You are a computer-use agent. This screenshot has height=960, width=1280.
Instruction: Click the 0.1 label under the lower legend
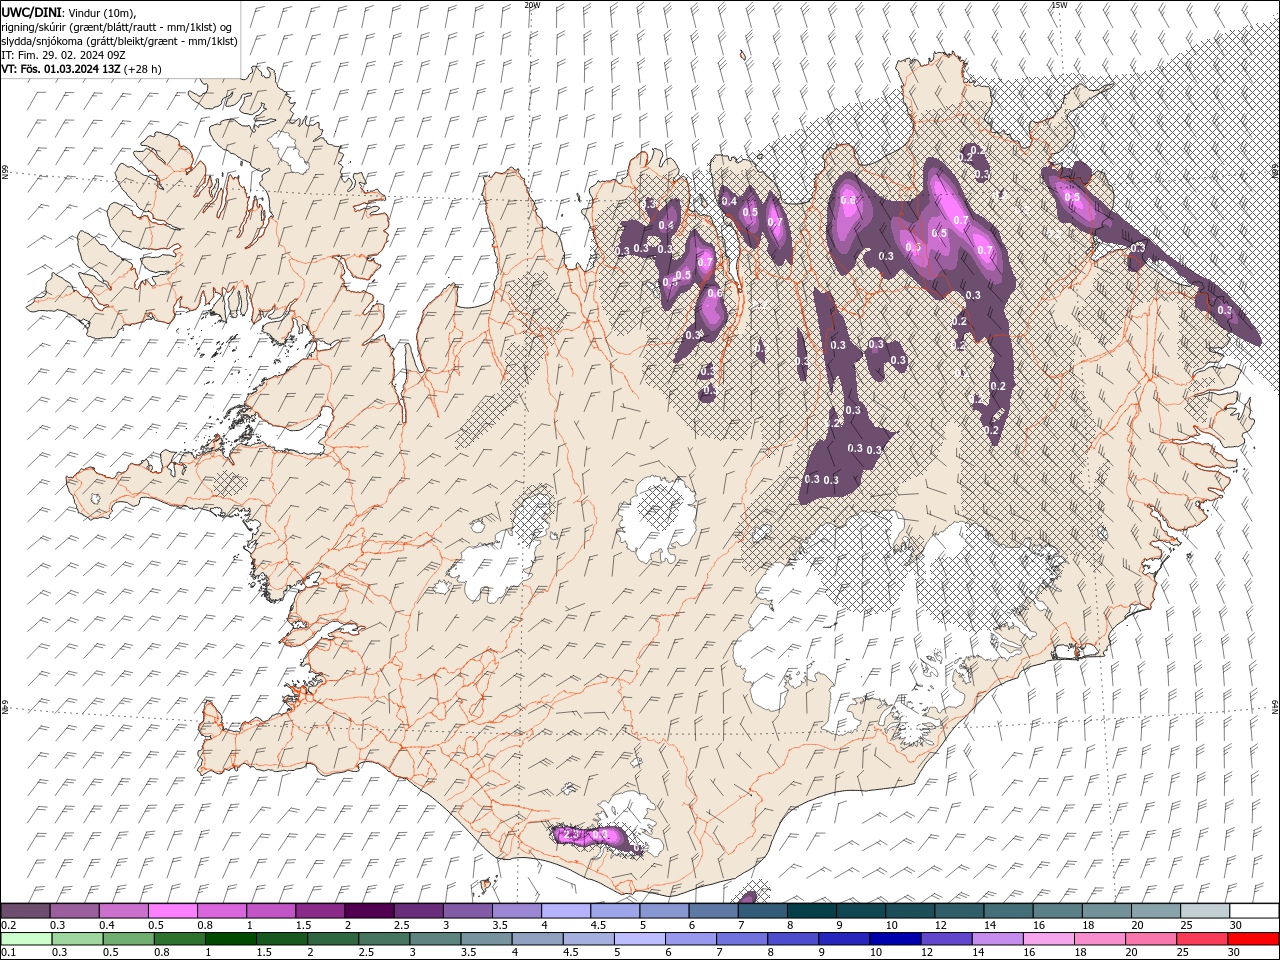click(x=8, y=953)
